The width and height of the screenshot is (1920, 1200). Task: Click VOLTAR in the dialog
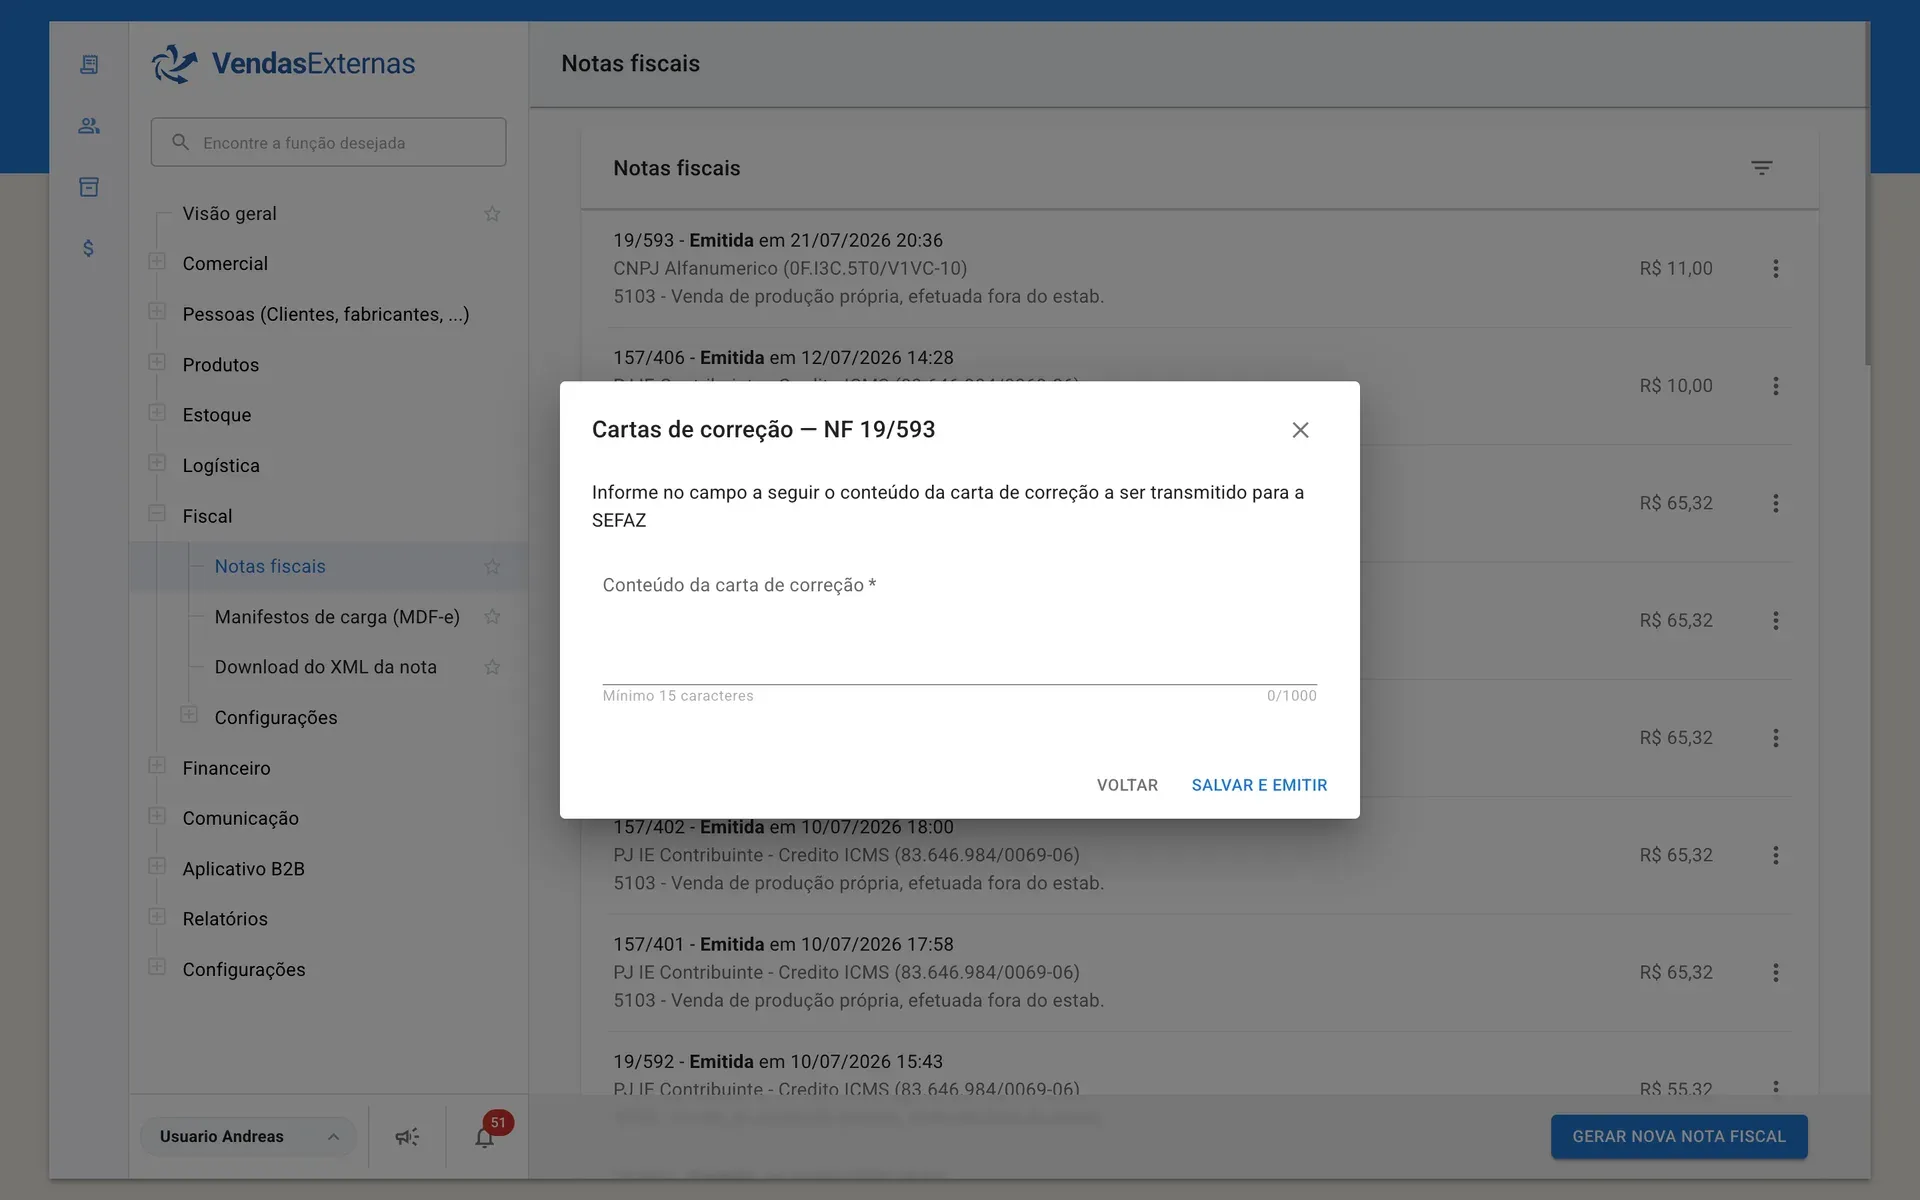[x=1127, y=785]
